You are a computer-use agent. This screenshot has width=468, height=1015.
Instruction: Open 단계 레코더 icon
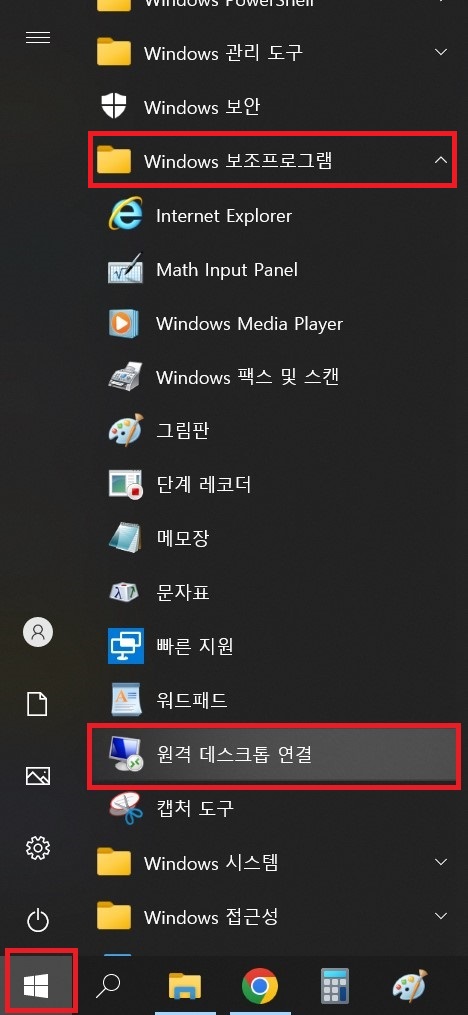click(x=126, y=484)
